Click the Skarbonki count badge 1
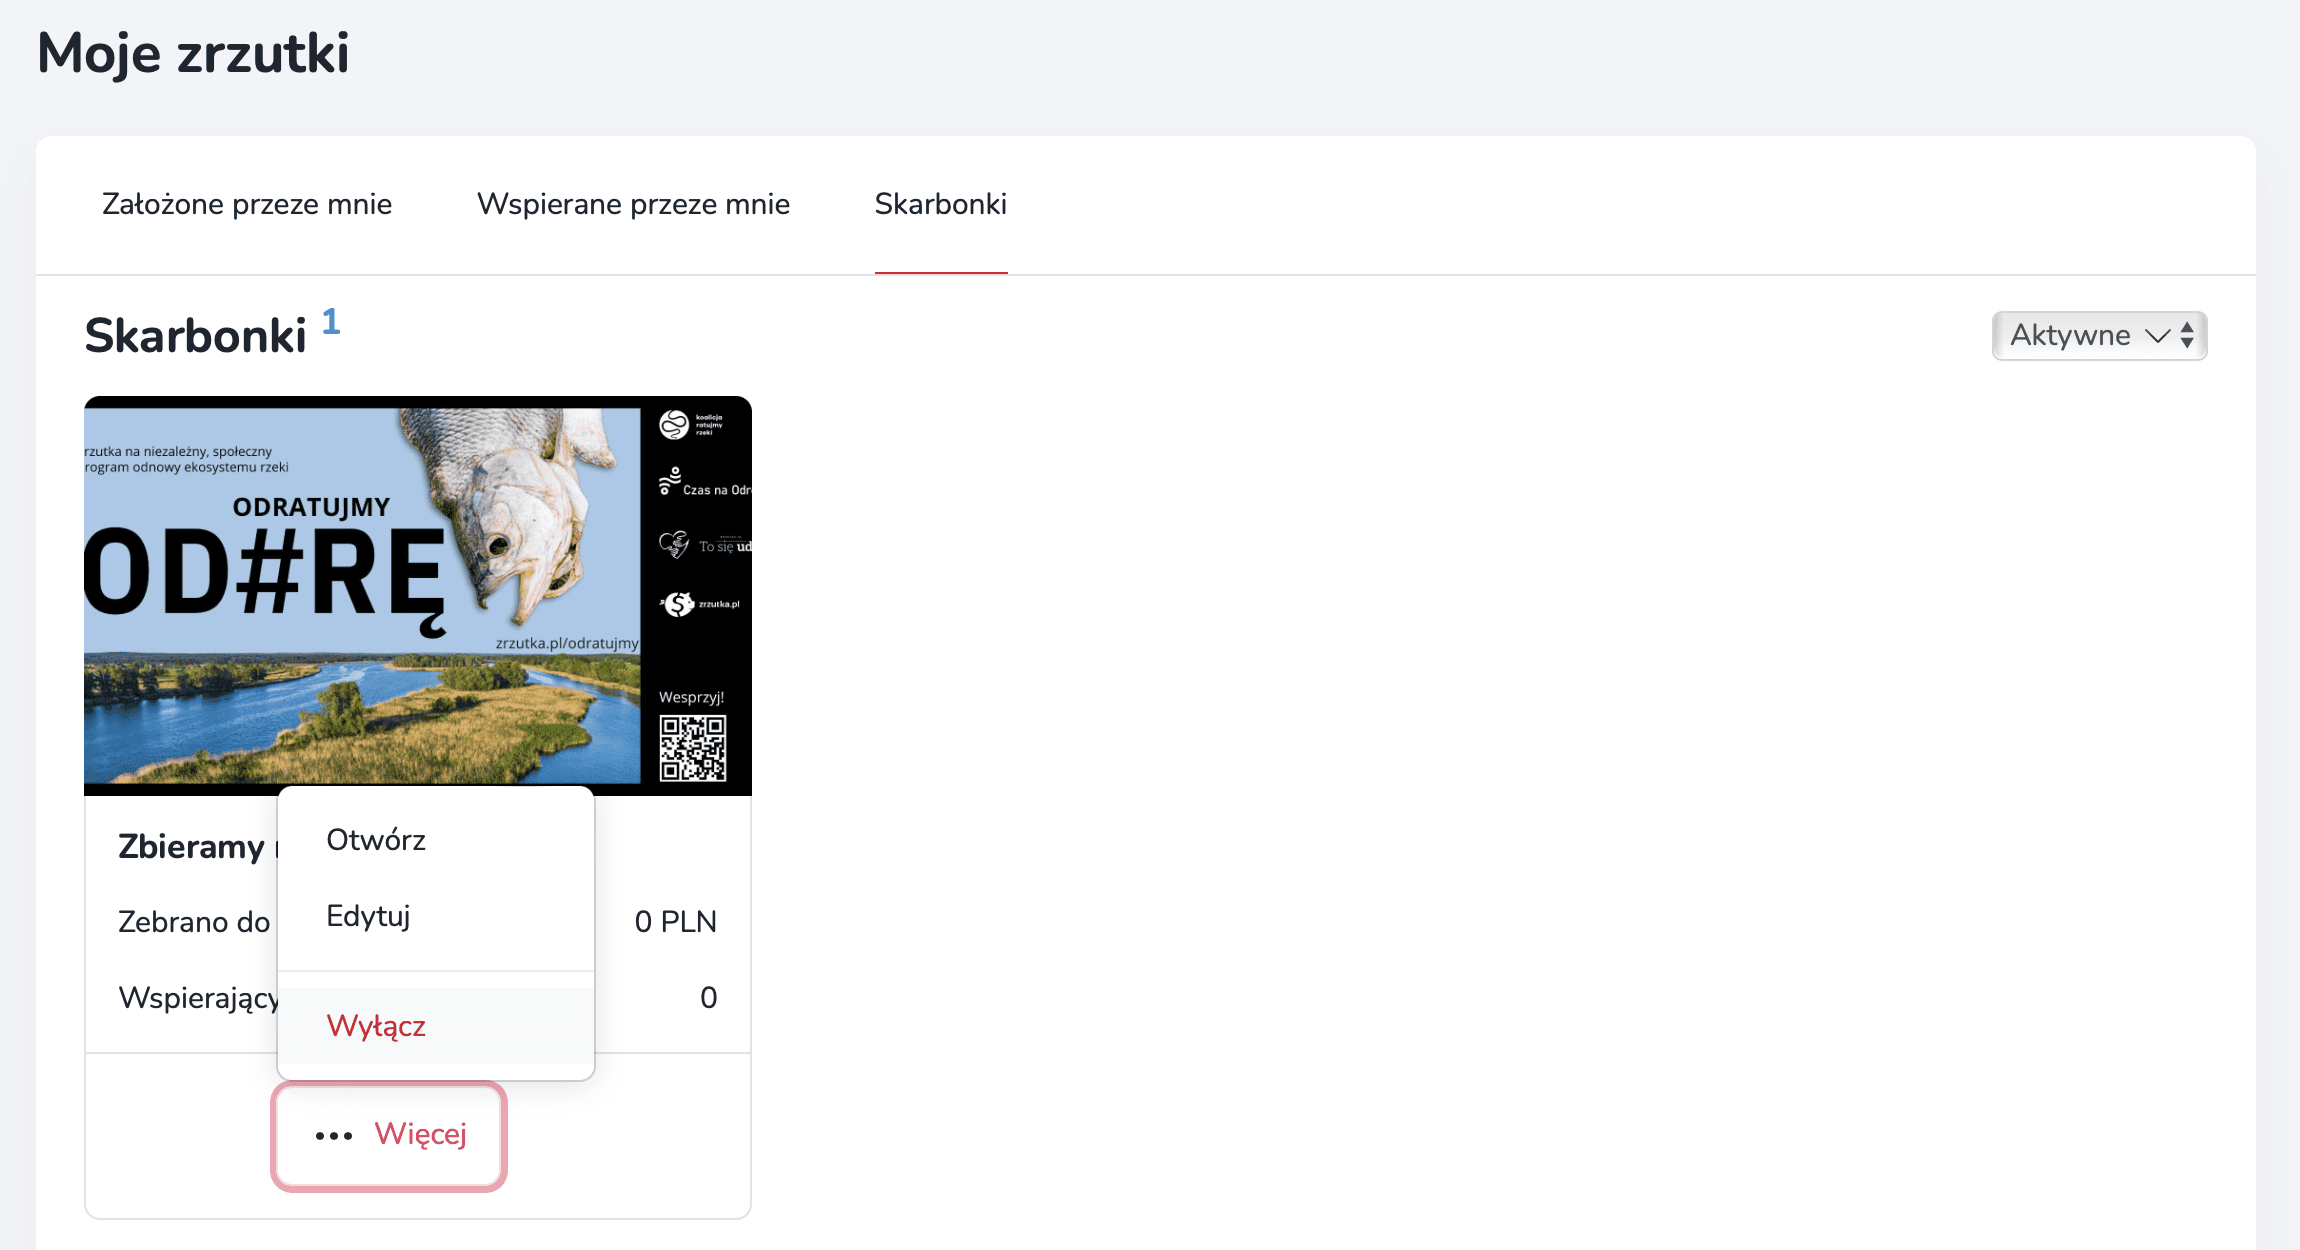This screenshot has height=1250, width=2300. (331, 322)
